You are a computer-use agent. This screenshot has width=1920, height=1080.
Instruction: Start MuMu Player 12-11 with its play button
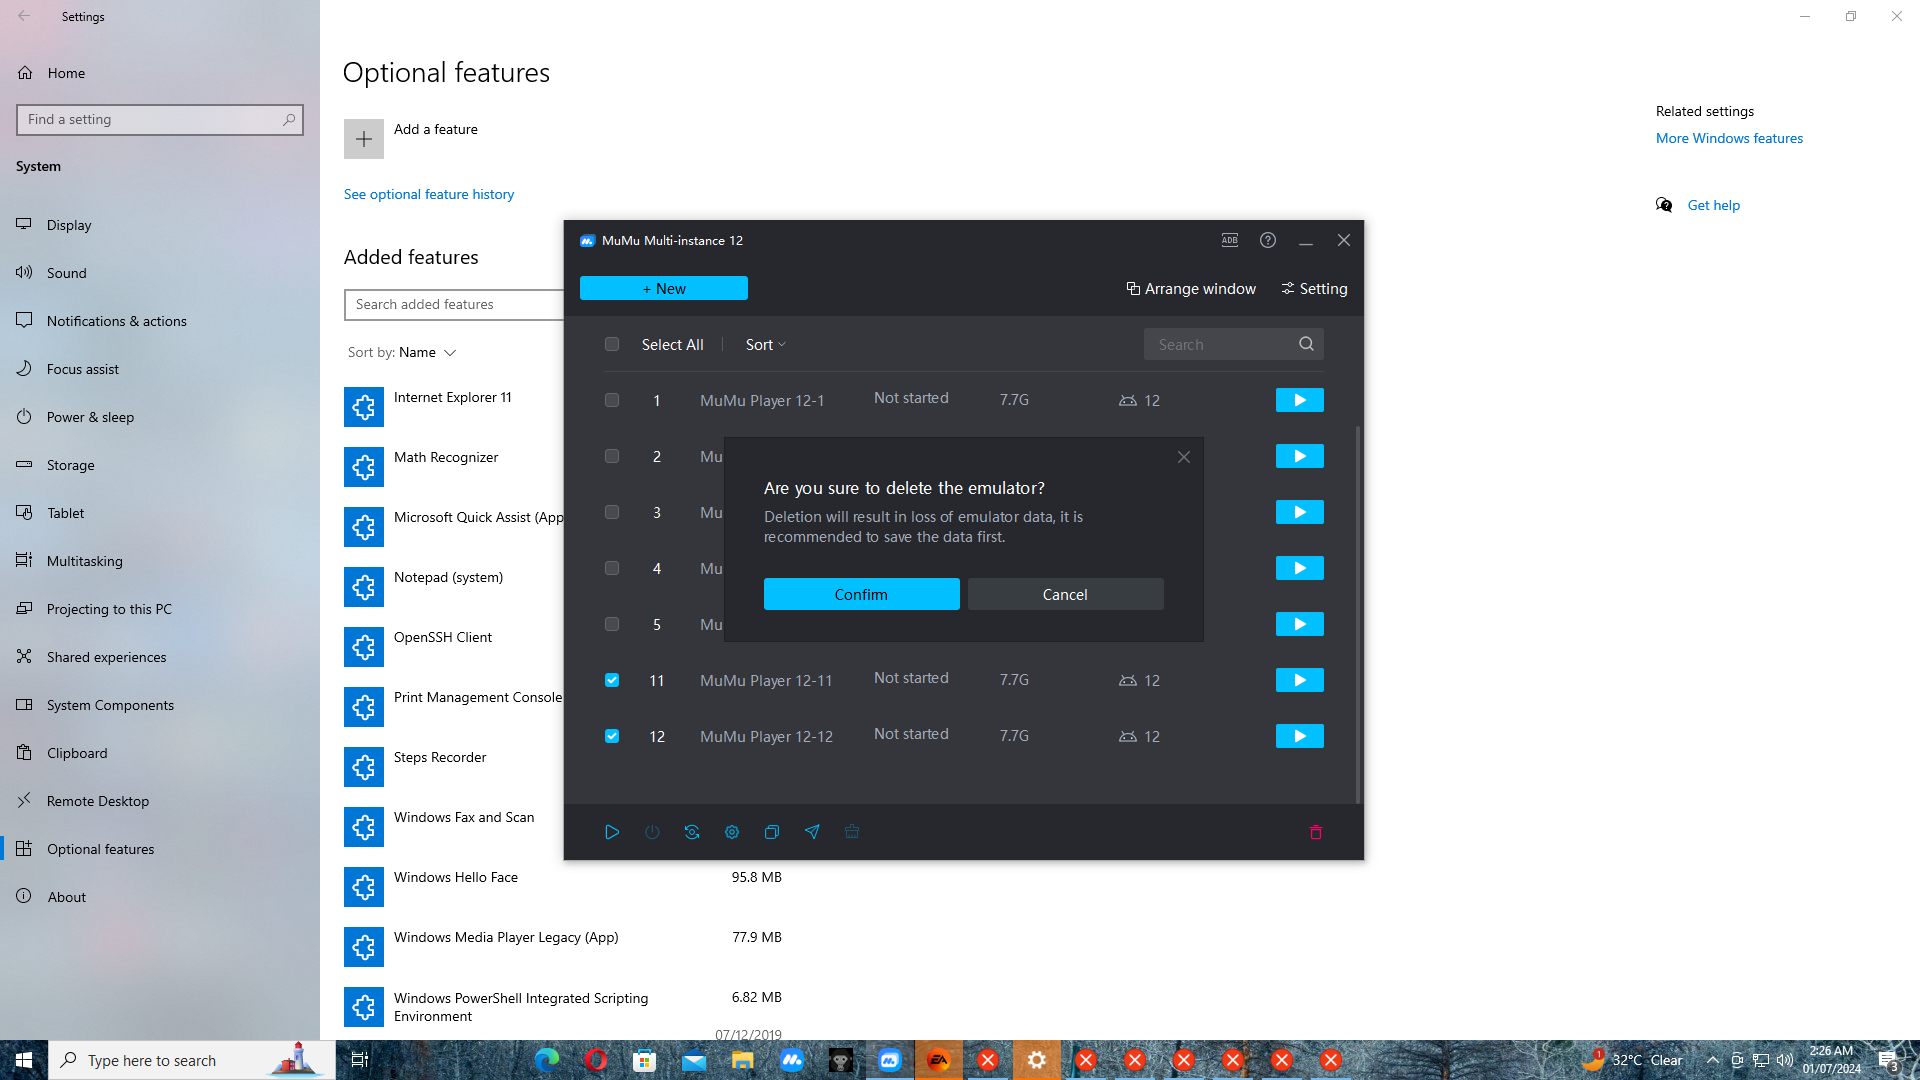click(x=1300, y=680)
